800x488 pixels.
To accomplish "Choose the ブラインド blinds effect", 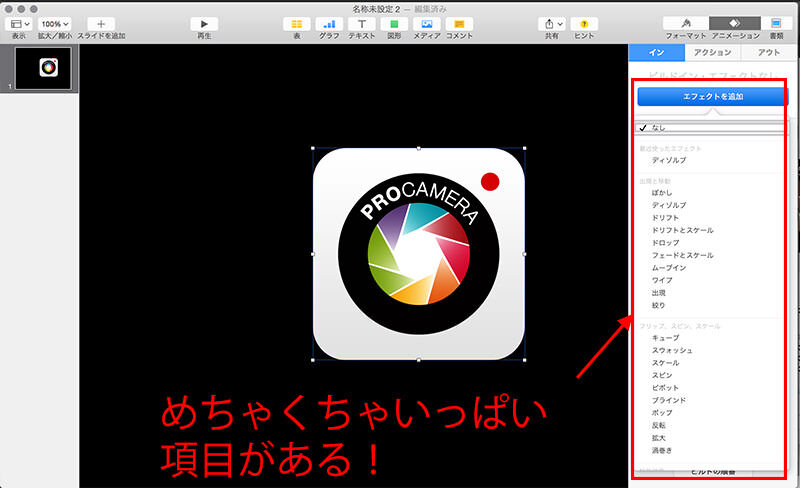I will pyautogui.click(x=668, y=401).
